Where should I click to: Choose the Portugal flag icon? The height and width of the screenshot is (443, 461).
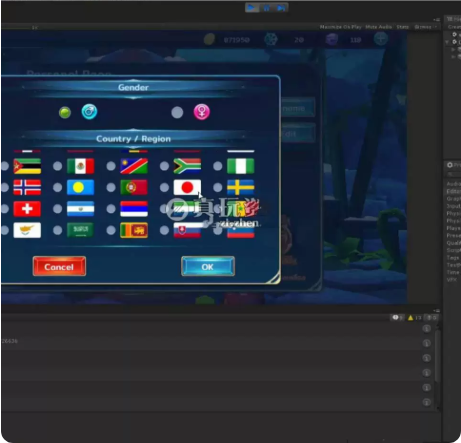(134, 187)
